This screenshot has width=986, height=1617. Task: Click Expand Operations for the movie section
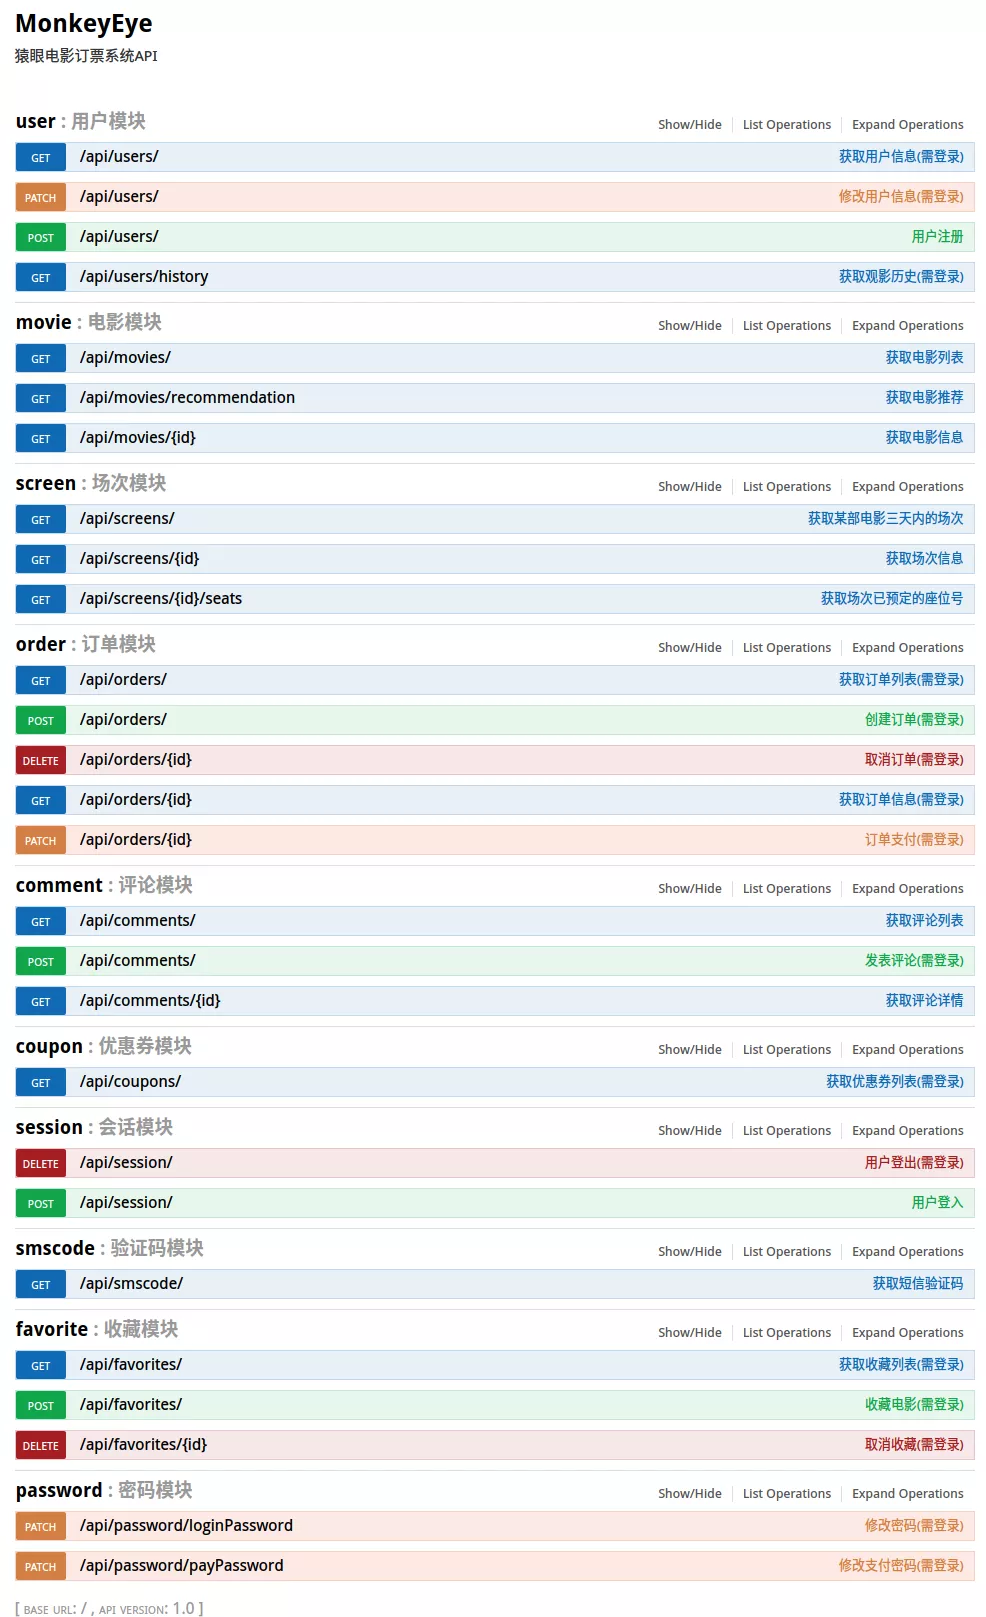[x=908, y=326]
